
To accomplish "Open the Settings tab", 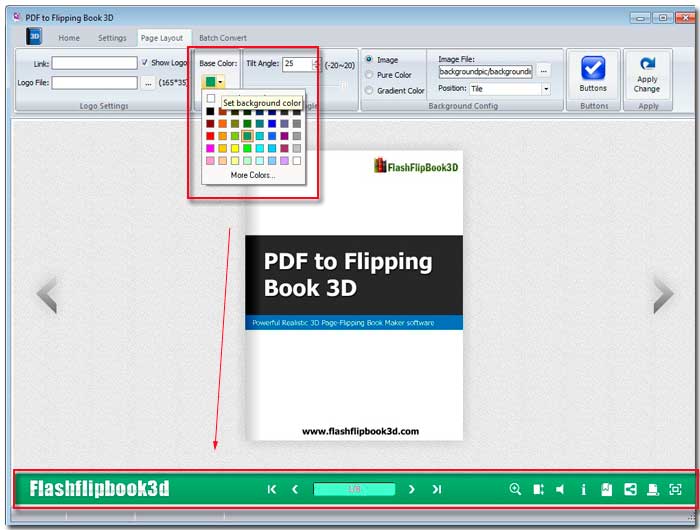I will 112,38.
